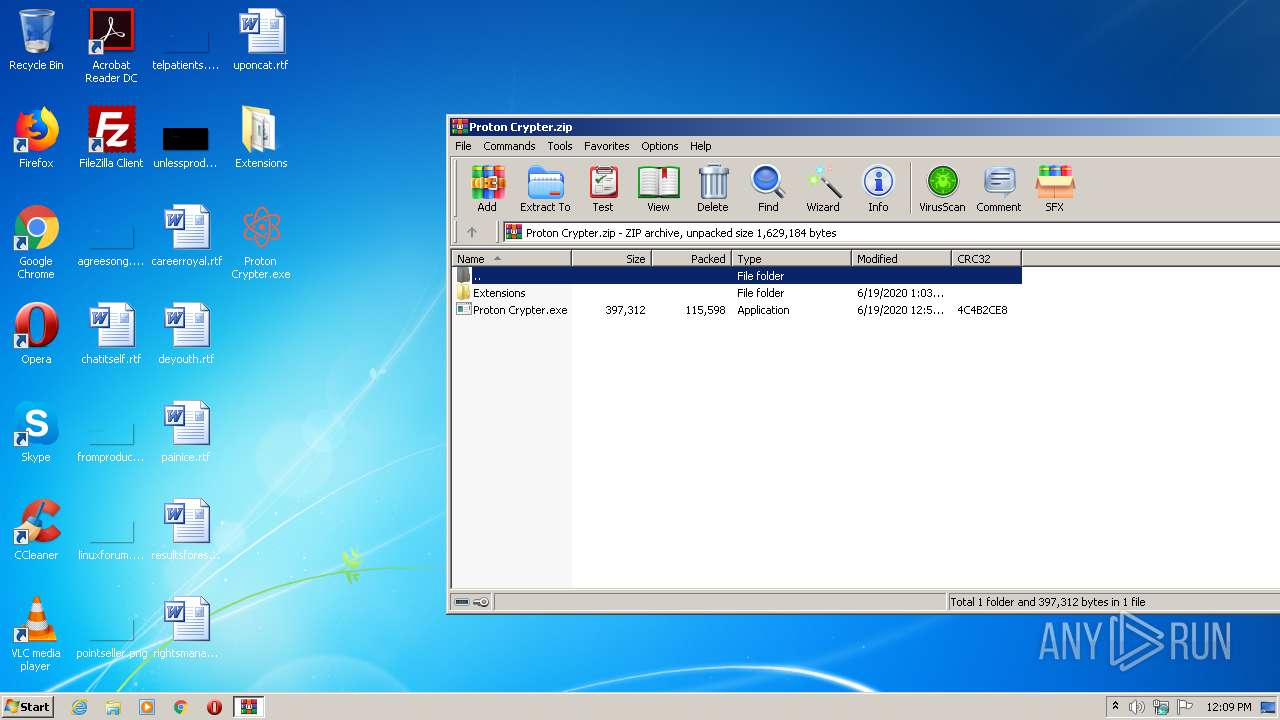This screenshot has height=720, width=1280.
Task: Open the Help menu
Action: tap(701, 146)
